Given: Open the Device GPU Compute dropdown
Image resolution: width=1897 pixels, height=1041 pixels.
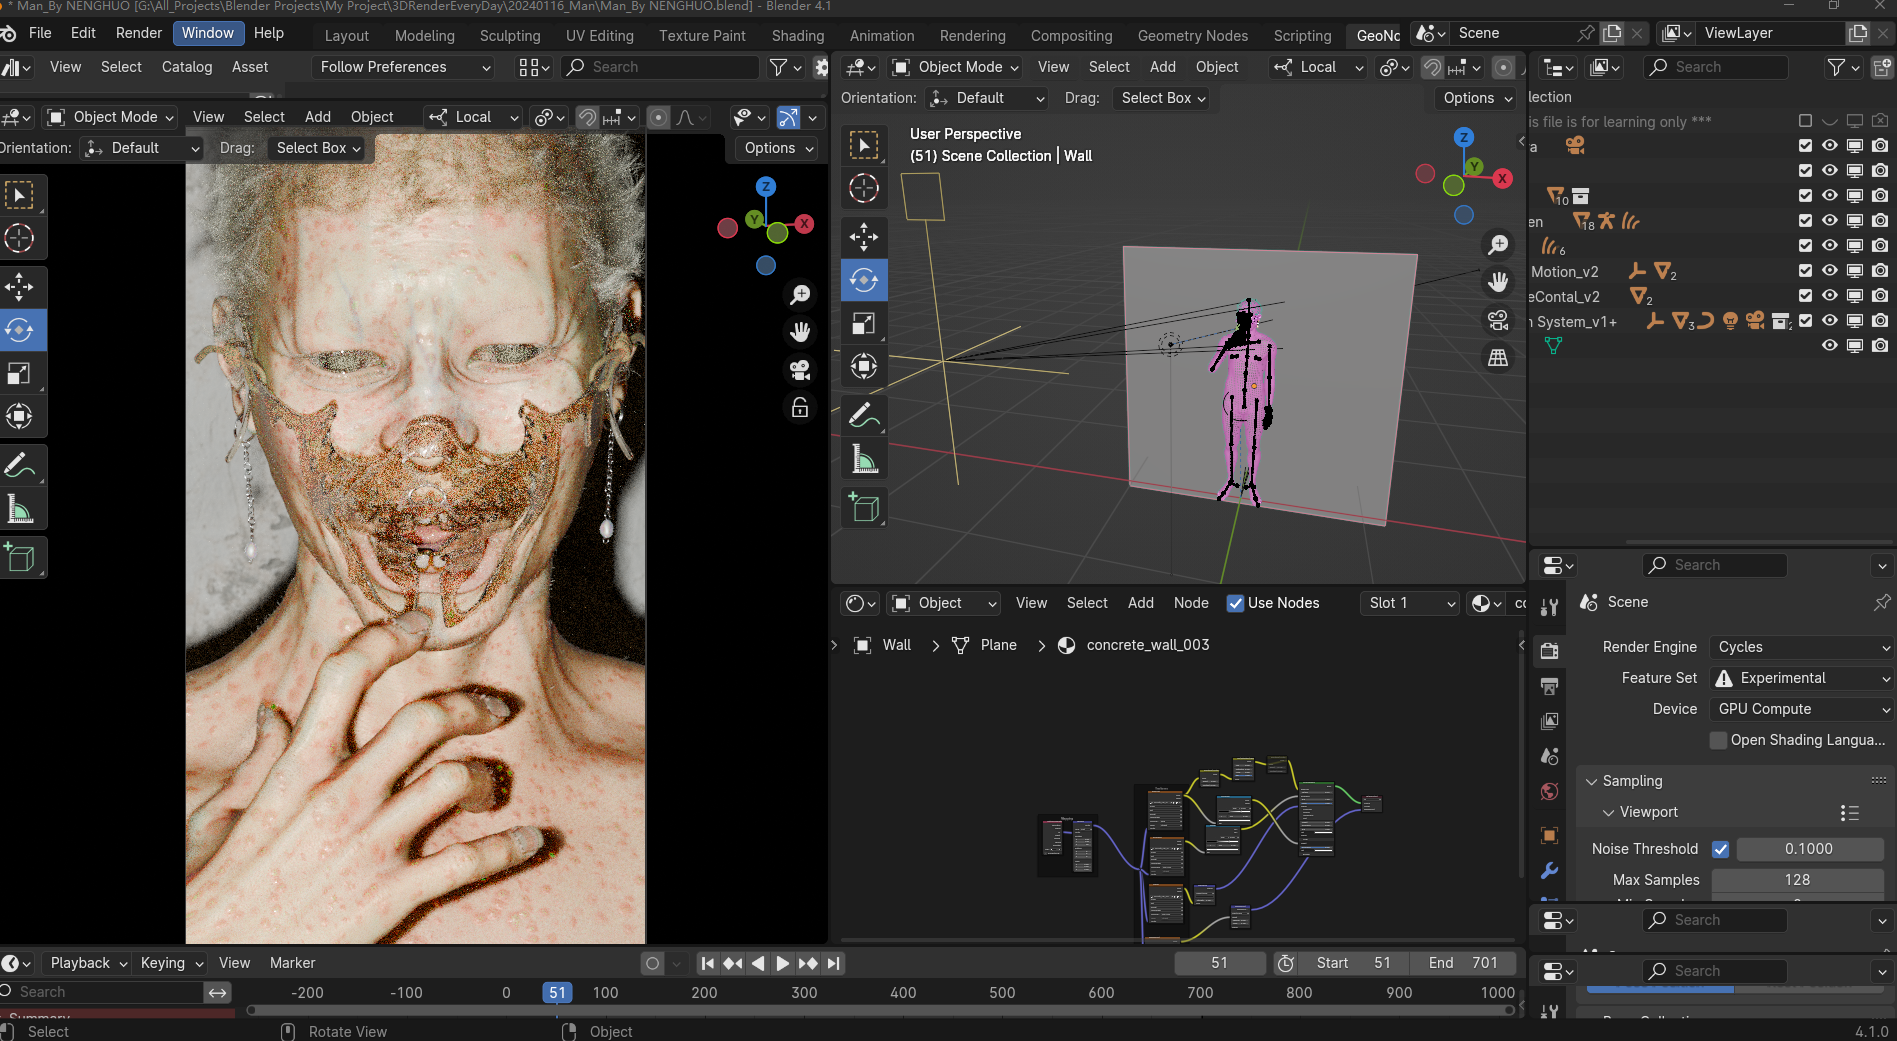Looking at the screenshot, I should 1802,709.
